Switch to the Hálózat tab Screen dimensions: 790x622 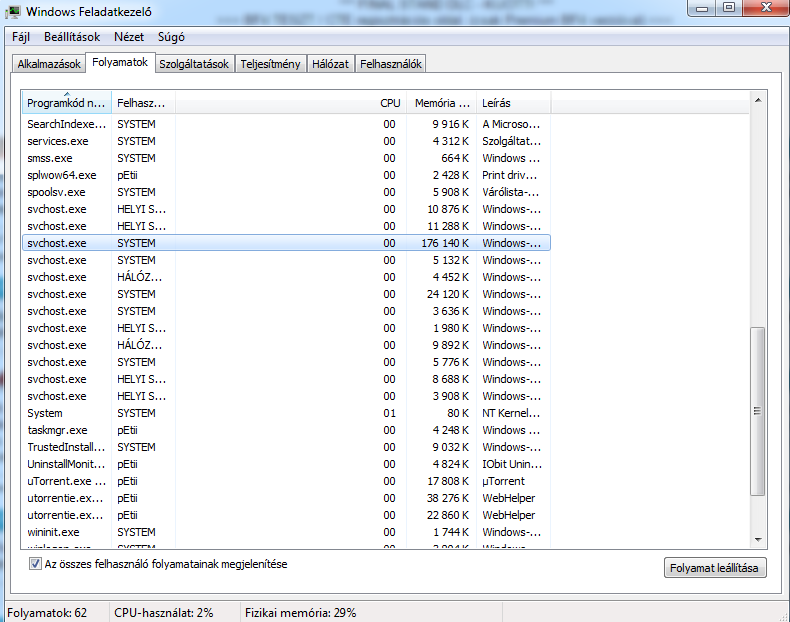point(330,64)
